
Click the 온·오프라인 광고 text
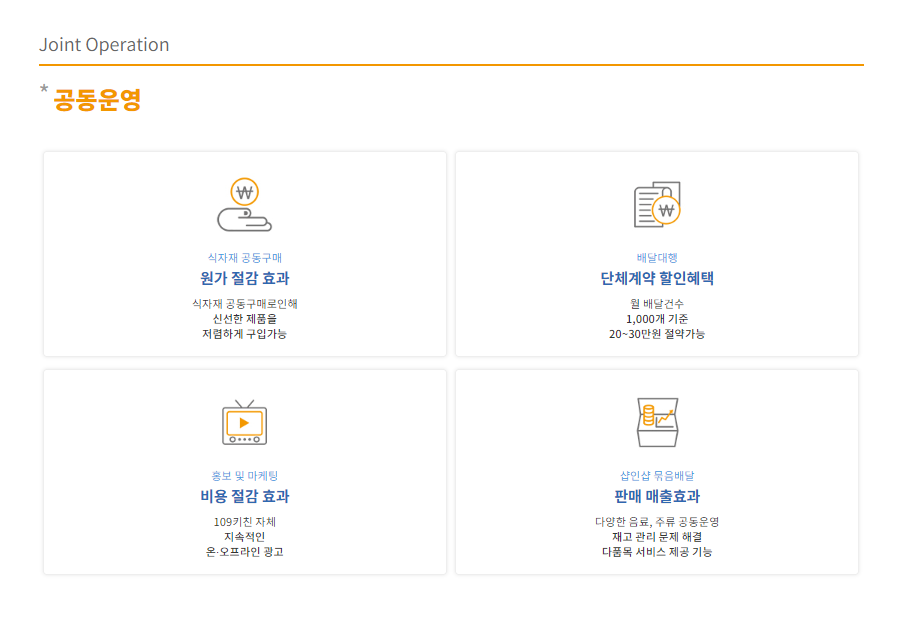click(245, 552)
